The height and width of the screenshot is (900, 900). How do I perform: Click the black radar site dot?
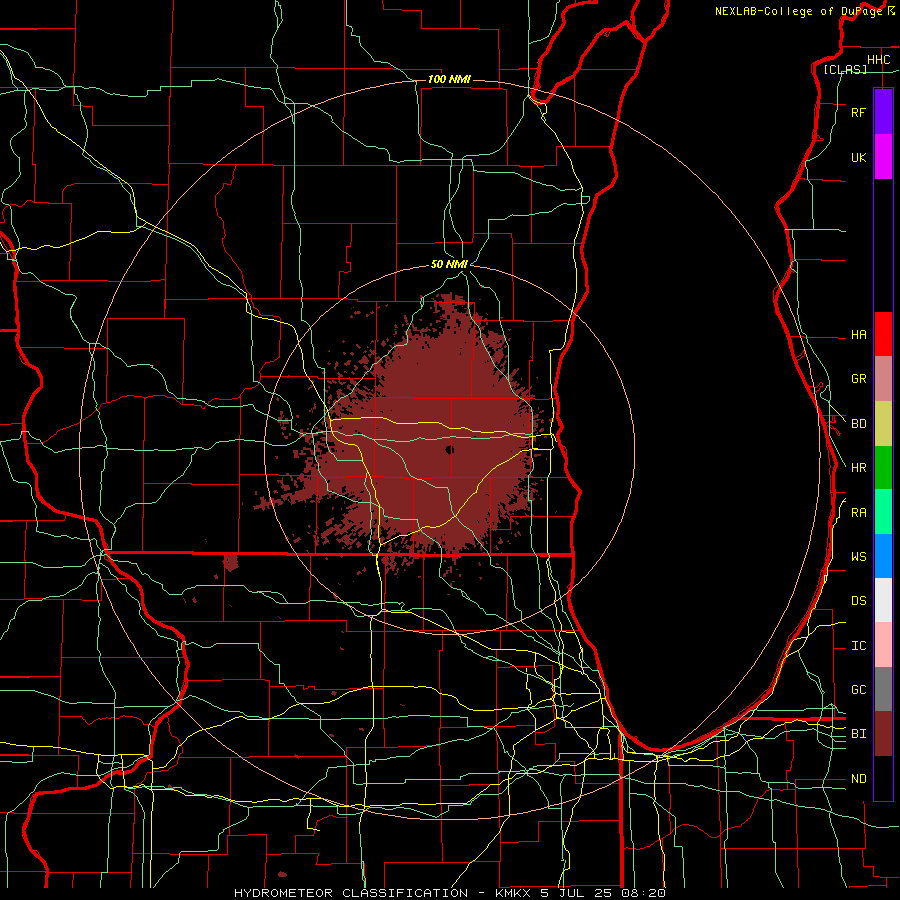coord(449,449)
